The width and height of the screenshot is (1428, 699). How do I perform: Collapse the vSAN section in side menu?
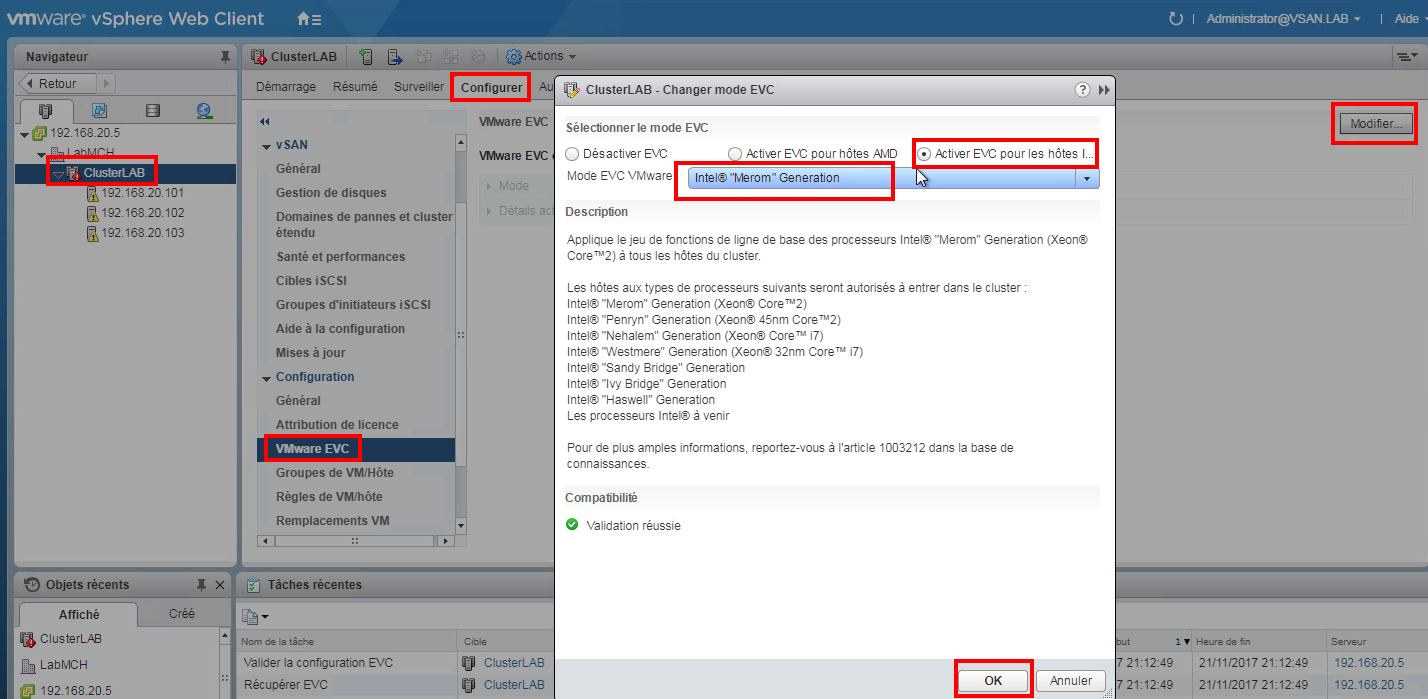[x=267, y=146]
